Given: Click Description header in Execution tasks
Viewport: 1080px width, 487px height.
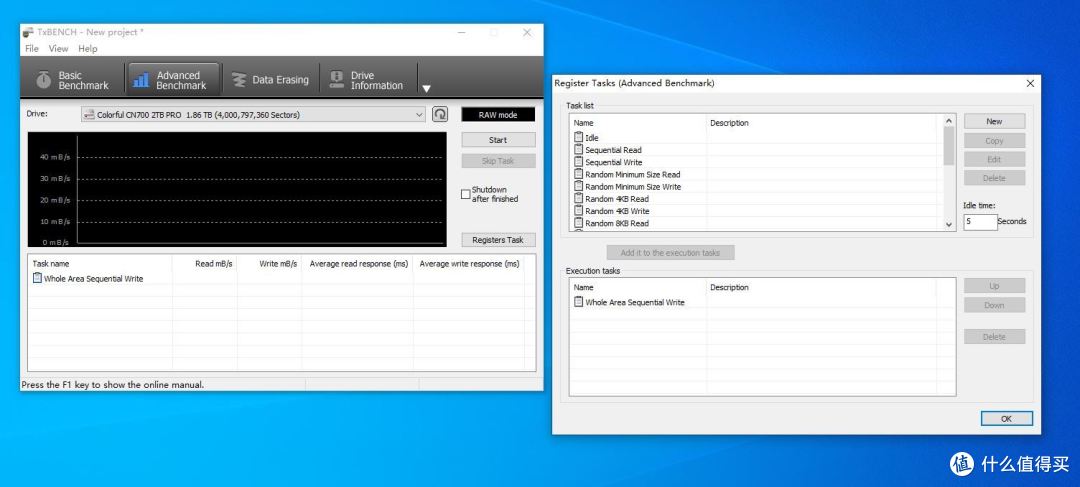Looking at the screenshot, I should point(821,287).
